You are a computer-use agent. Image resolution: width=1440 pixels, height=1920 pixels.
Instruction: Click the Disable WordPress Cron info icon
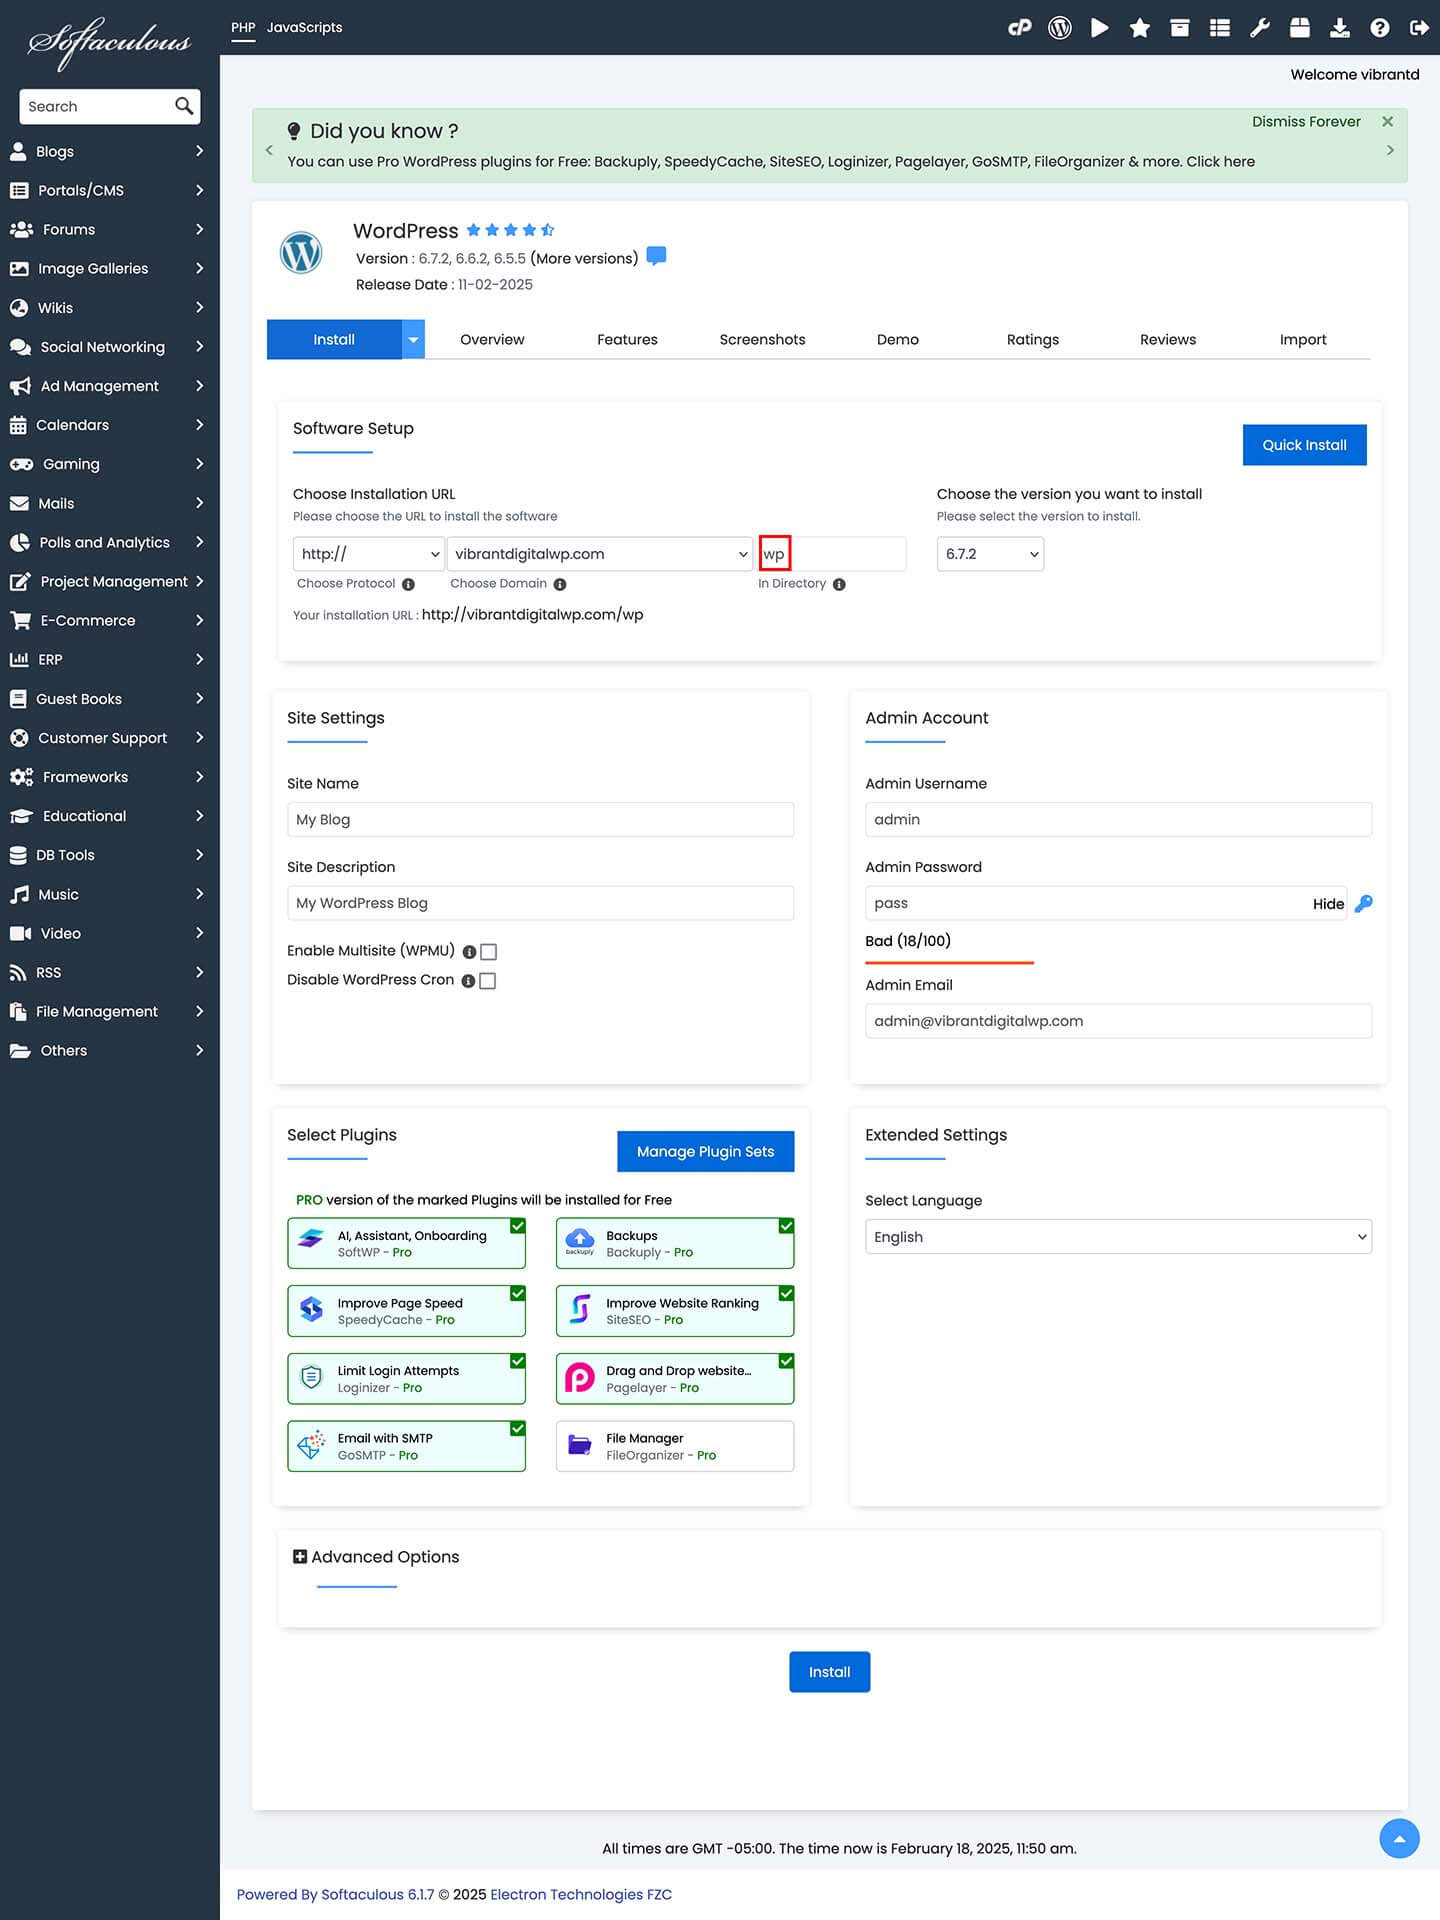click(468, 981)
